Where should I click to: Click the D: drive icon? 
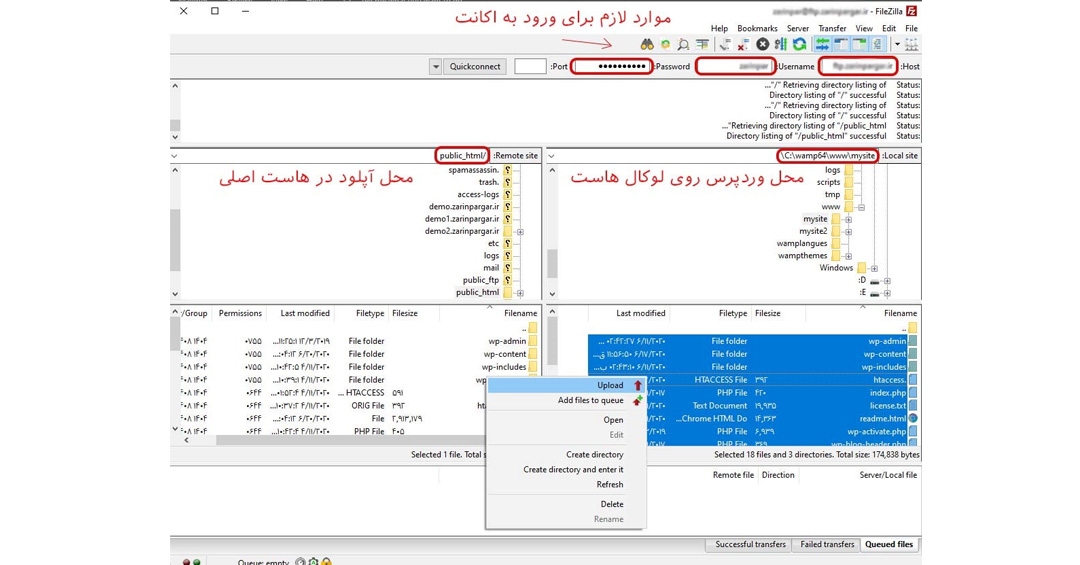tap(875, 281)
